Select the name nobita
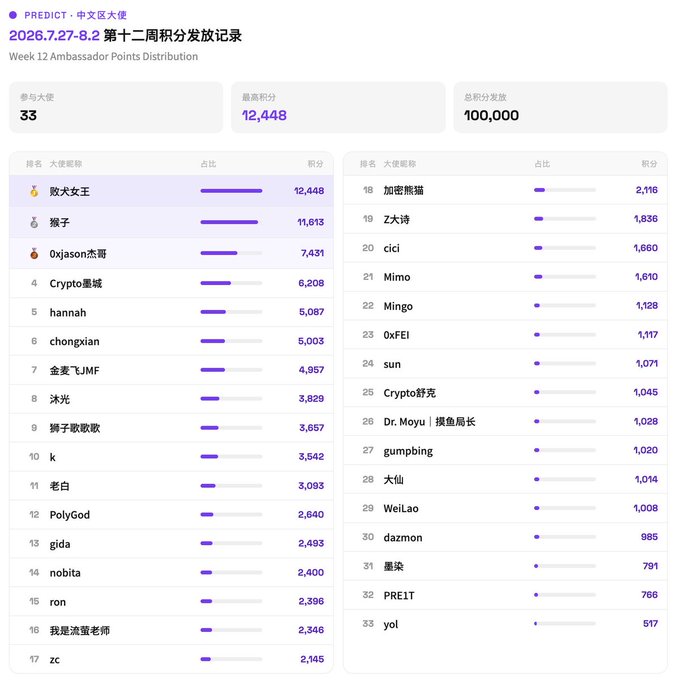675x680 pixels. click(65, 573)
